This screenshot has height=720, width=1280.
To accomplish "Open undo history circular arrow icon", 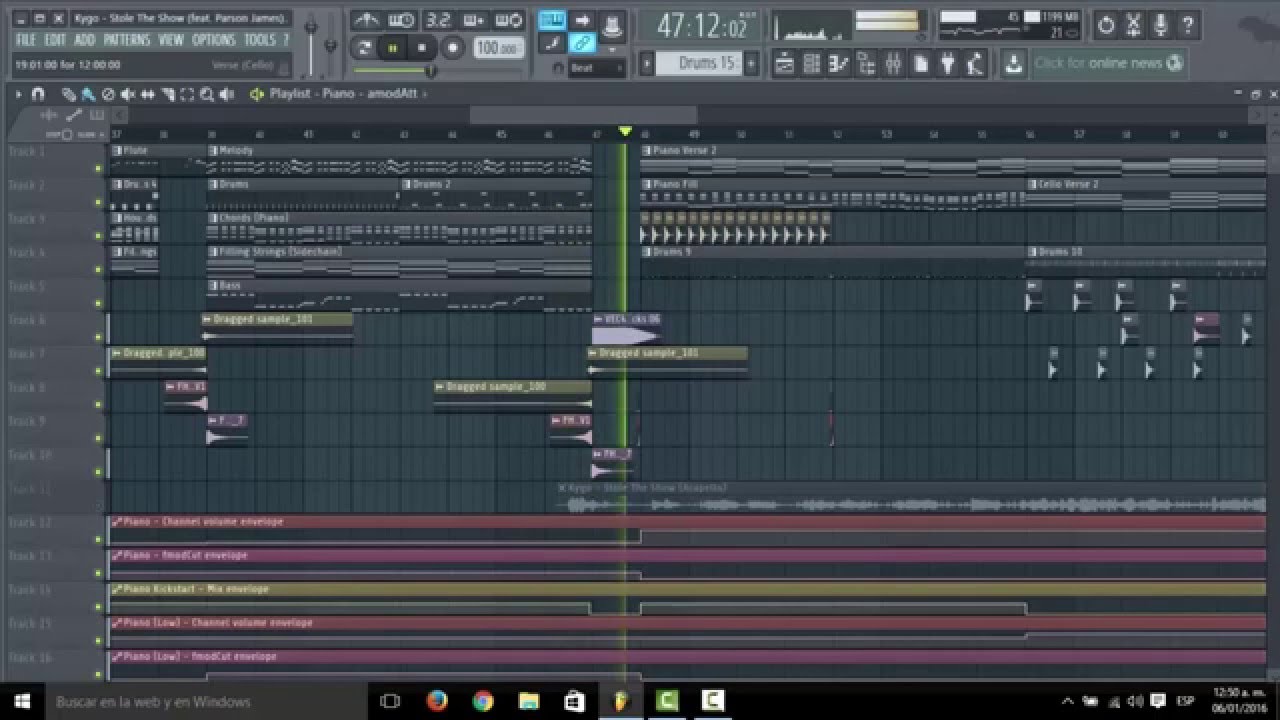I will tap(1106, 25).
